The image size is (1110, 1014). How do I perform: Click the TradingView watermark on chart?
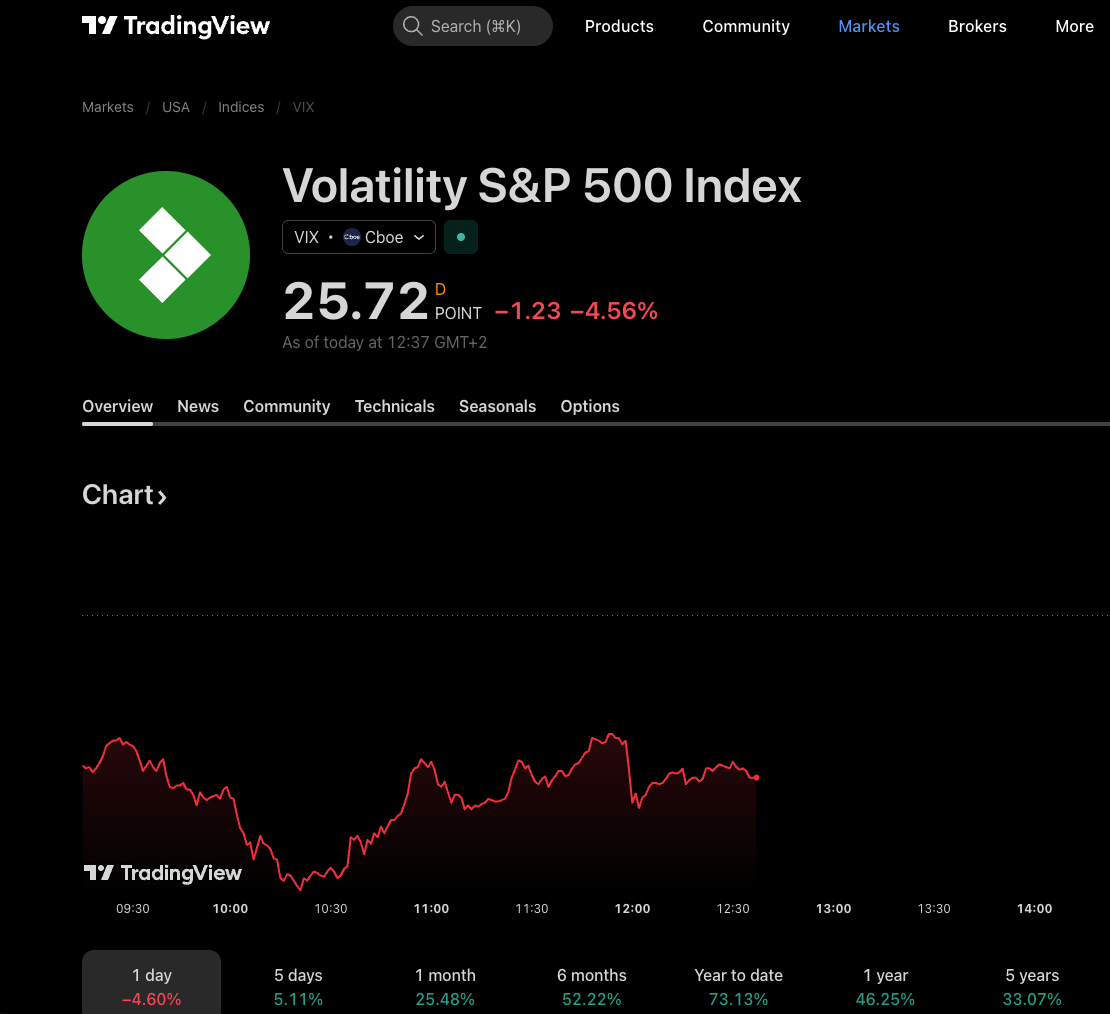163,873
